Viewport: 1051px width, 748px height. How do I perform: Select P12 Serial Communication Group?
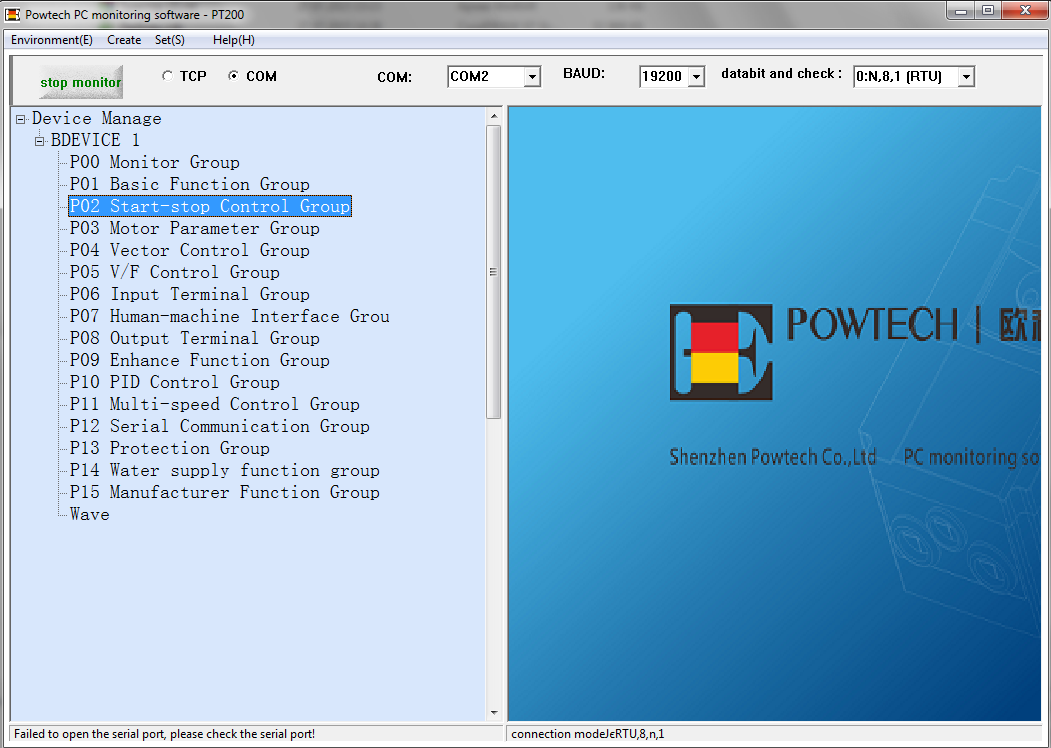click(220, 426)
